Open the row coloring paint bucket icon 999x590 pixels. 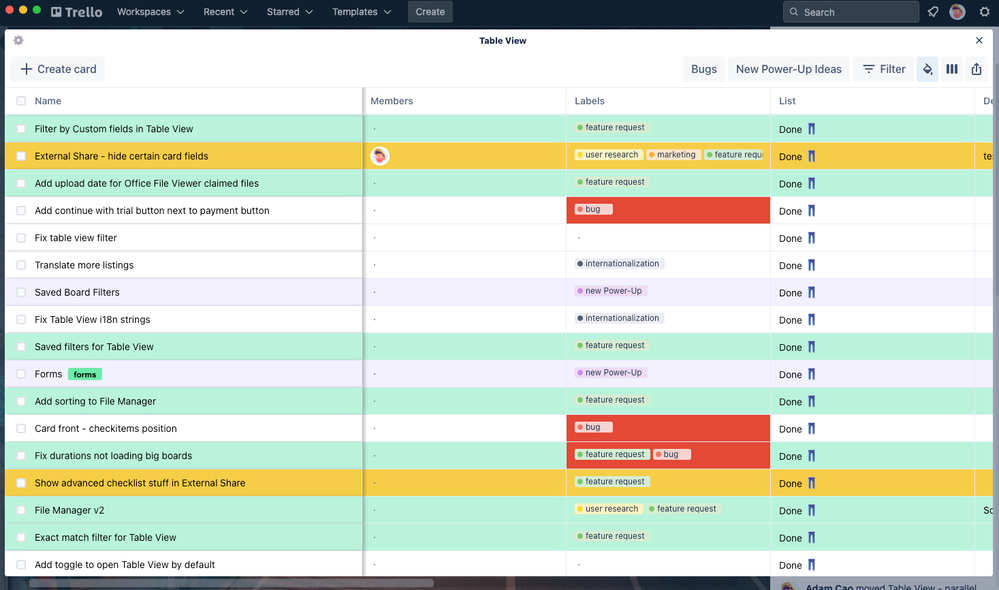click(927, 69)
